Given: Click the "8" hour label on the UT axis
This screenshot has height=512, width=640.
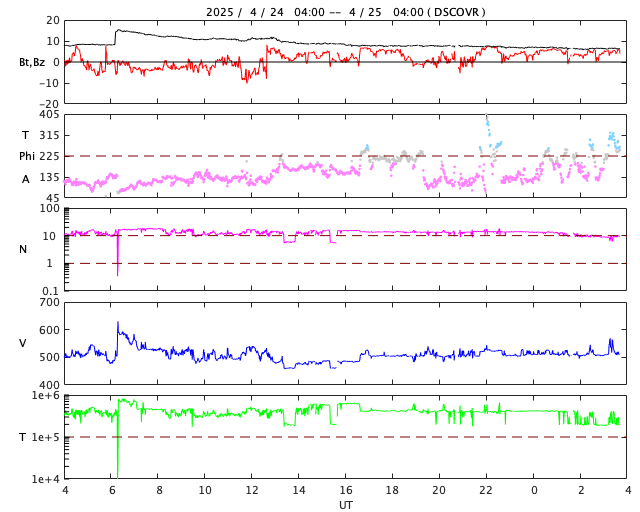Looking at the screenshot, I should click(x=159, y=490).
